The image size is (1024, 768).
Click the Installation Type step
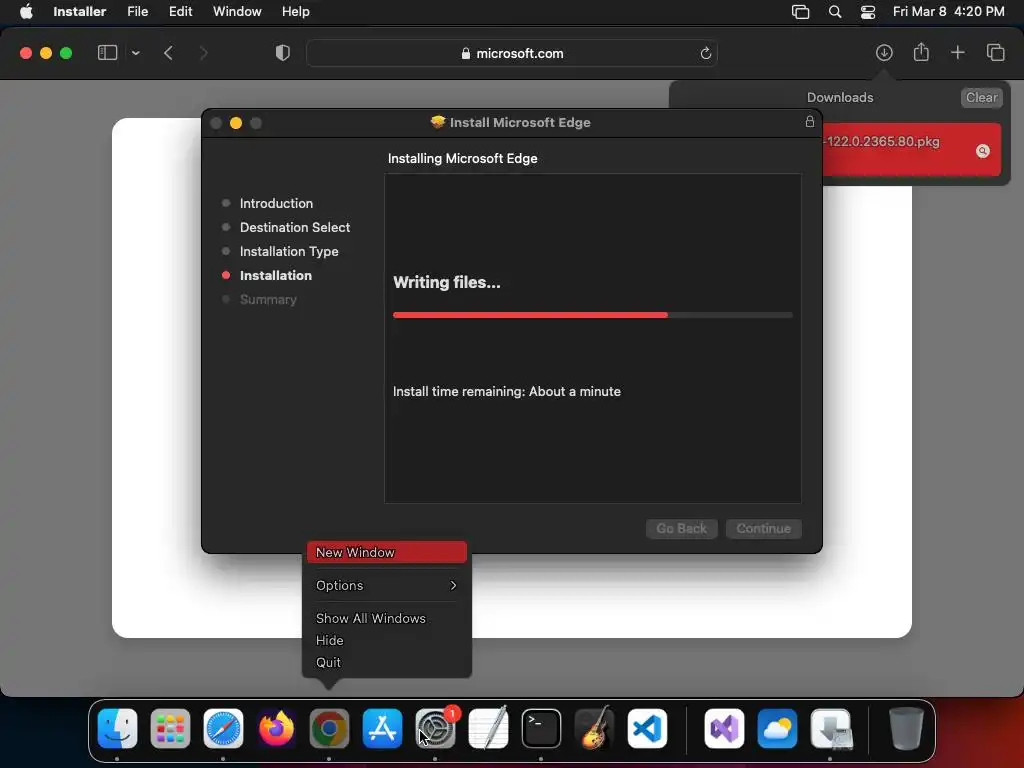(x=289, y=251)
